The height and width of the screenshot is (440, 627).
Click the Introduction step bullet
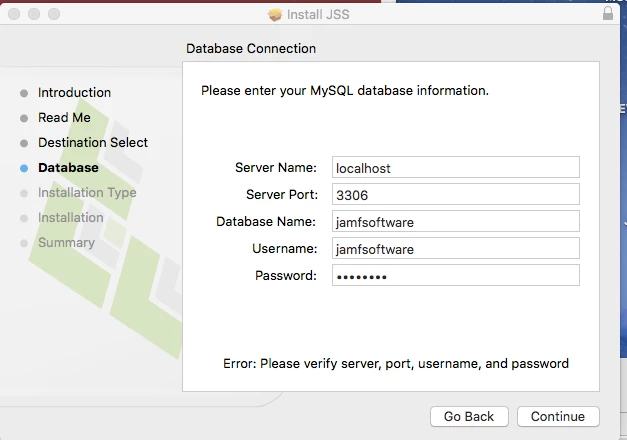click(24, 93)
